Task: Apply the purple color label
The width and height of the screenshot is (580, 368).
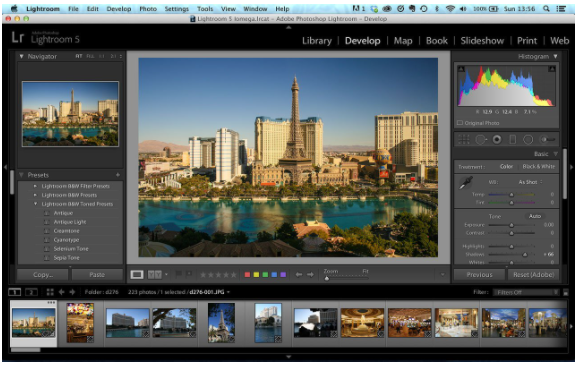Action: point(283,275)
